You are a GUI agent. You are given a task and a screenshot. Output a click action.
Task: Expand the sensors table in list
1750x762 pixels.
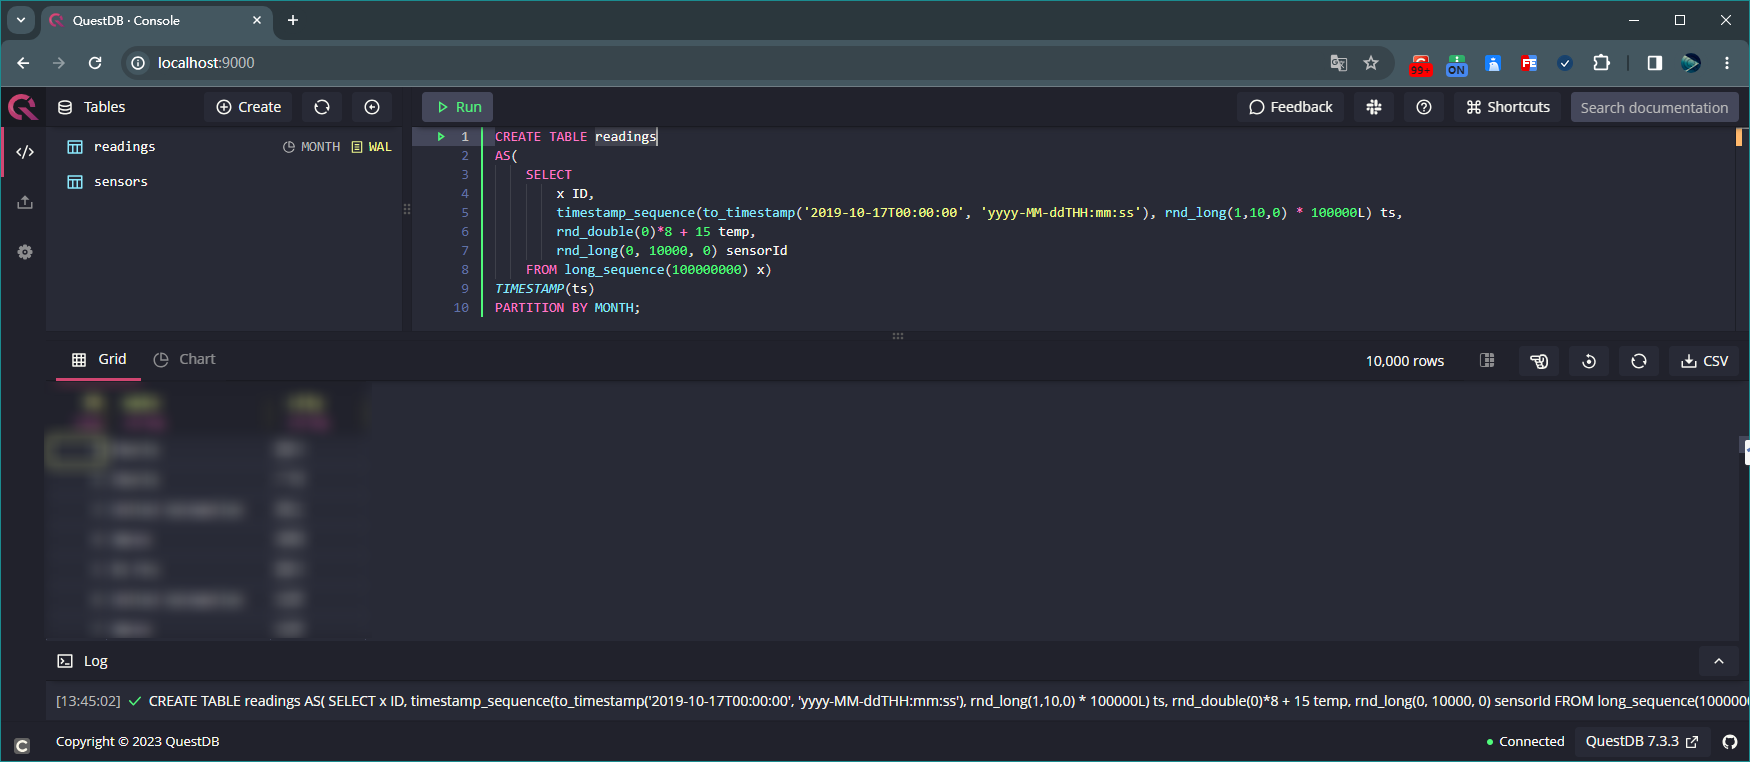120,182
